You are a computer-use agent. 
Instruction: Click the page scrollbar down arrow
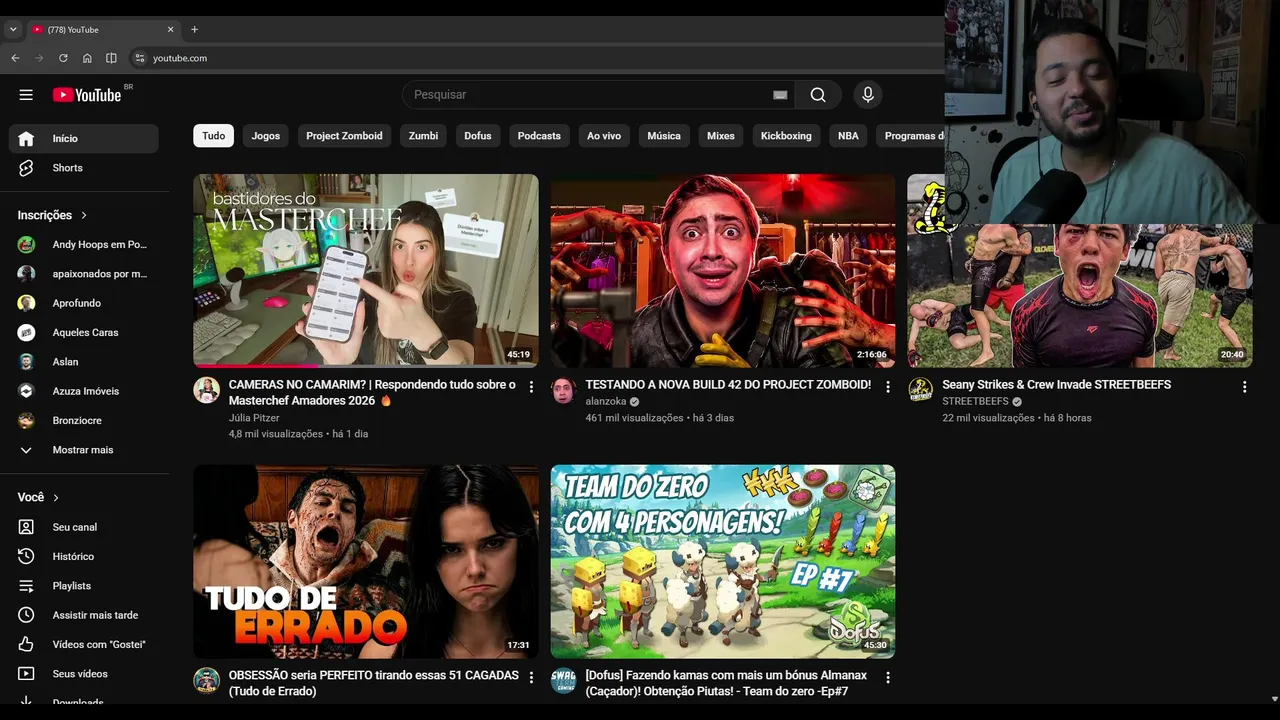coord(1273,698)
